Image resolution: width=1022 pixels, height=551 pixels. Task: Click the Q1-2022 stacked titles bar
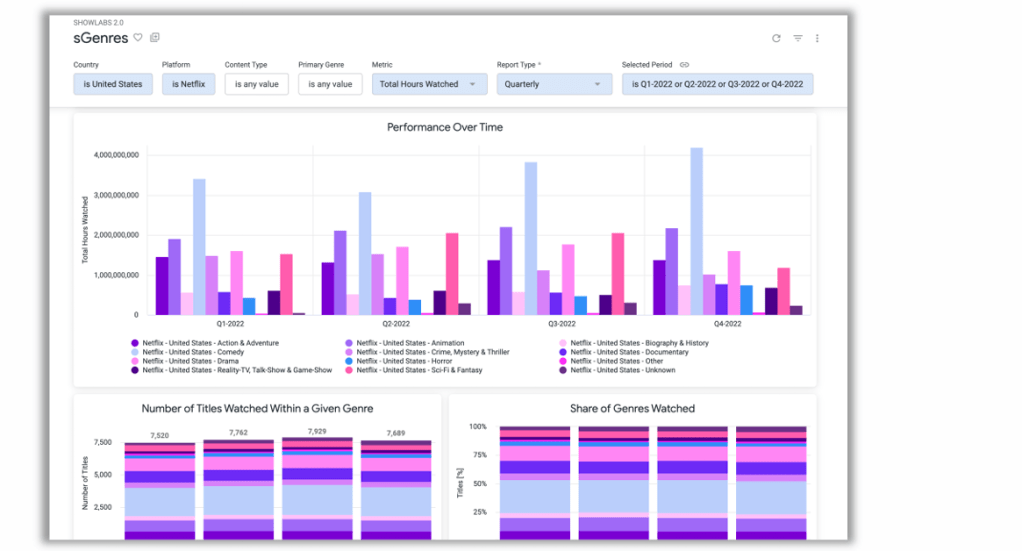pos(160,491)
